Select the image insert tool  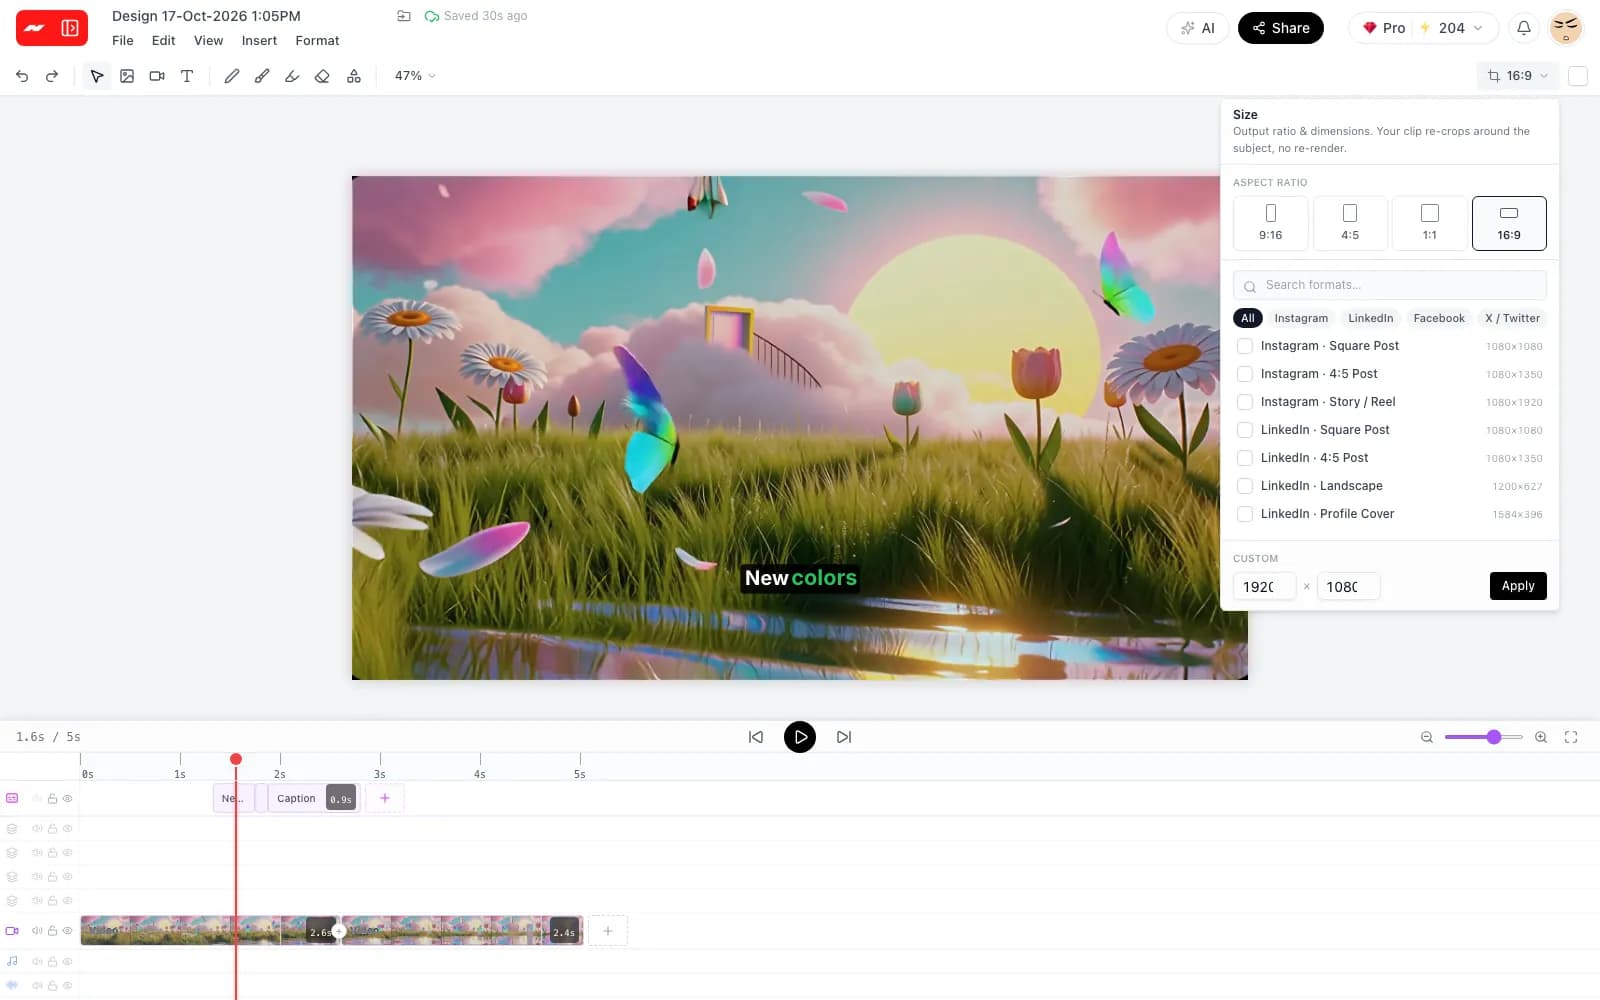click(x=127, y=76)
